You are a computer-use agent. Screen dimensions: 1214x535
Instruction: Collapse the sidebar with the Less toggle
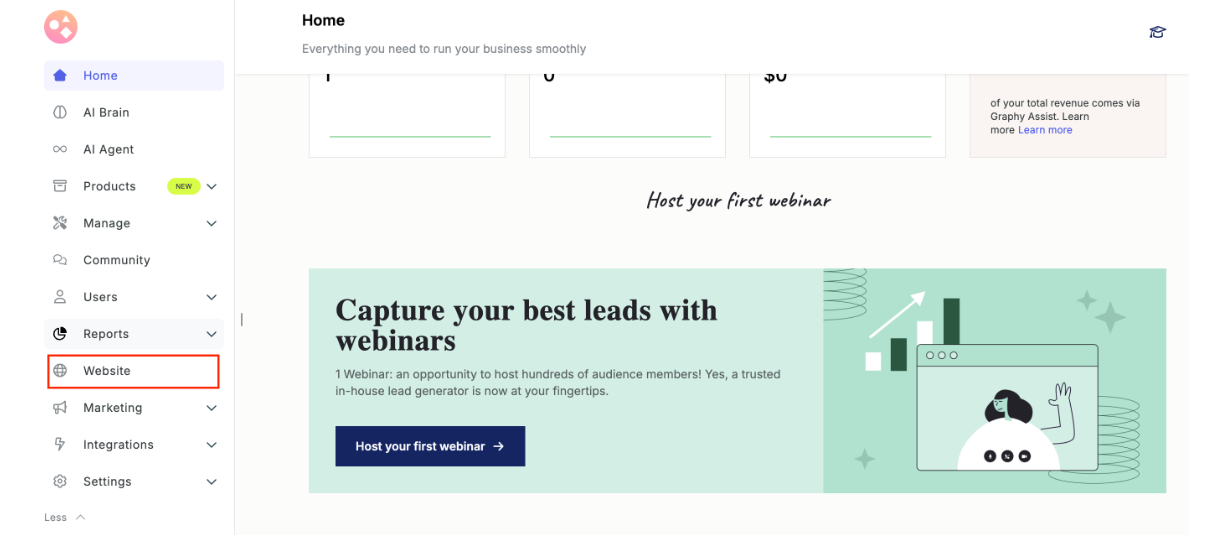(x=65, y=518)
